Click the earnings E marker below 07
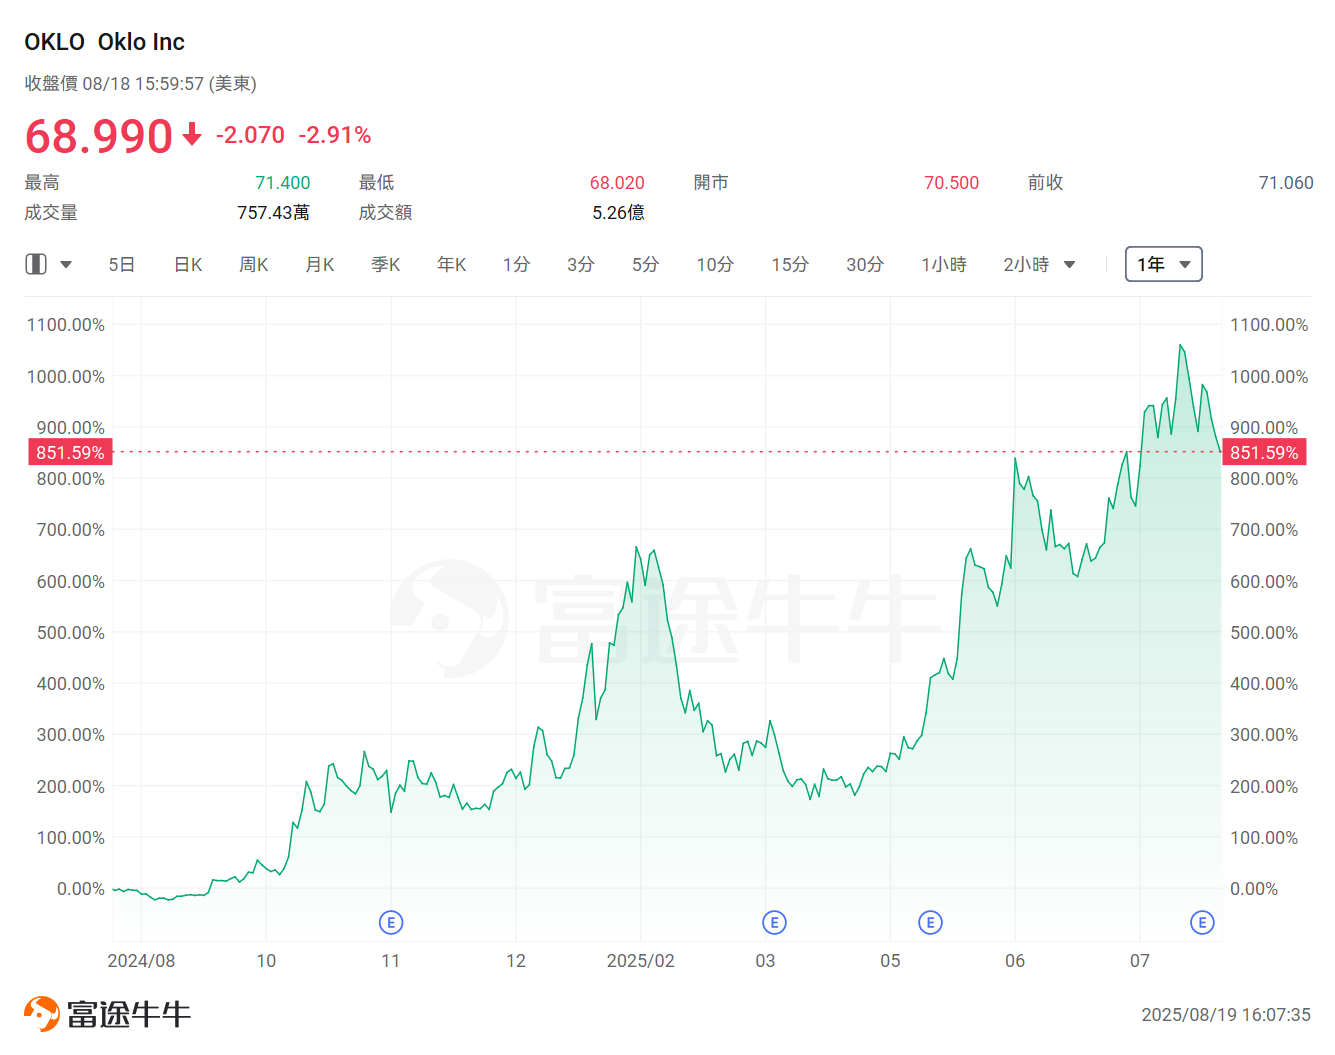This screenshot has height=1055, width=1335. click(1201, 922)
